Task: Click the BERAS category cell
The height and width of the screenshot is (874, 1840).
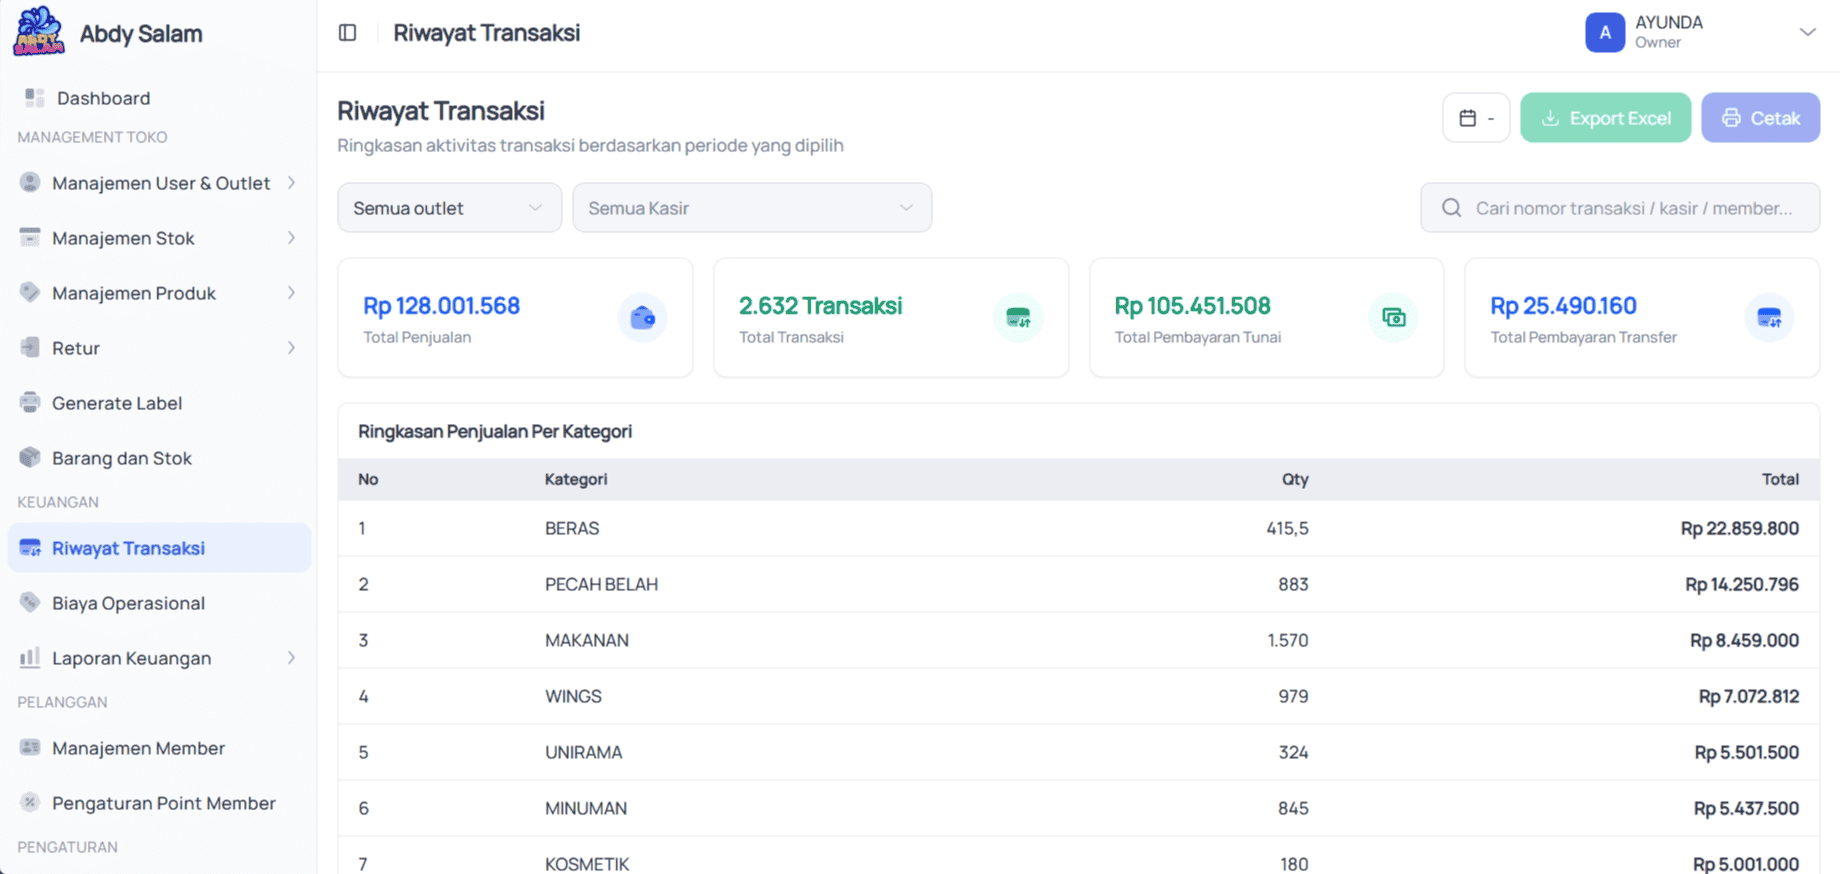Action: pos(572,528)
